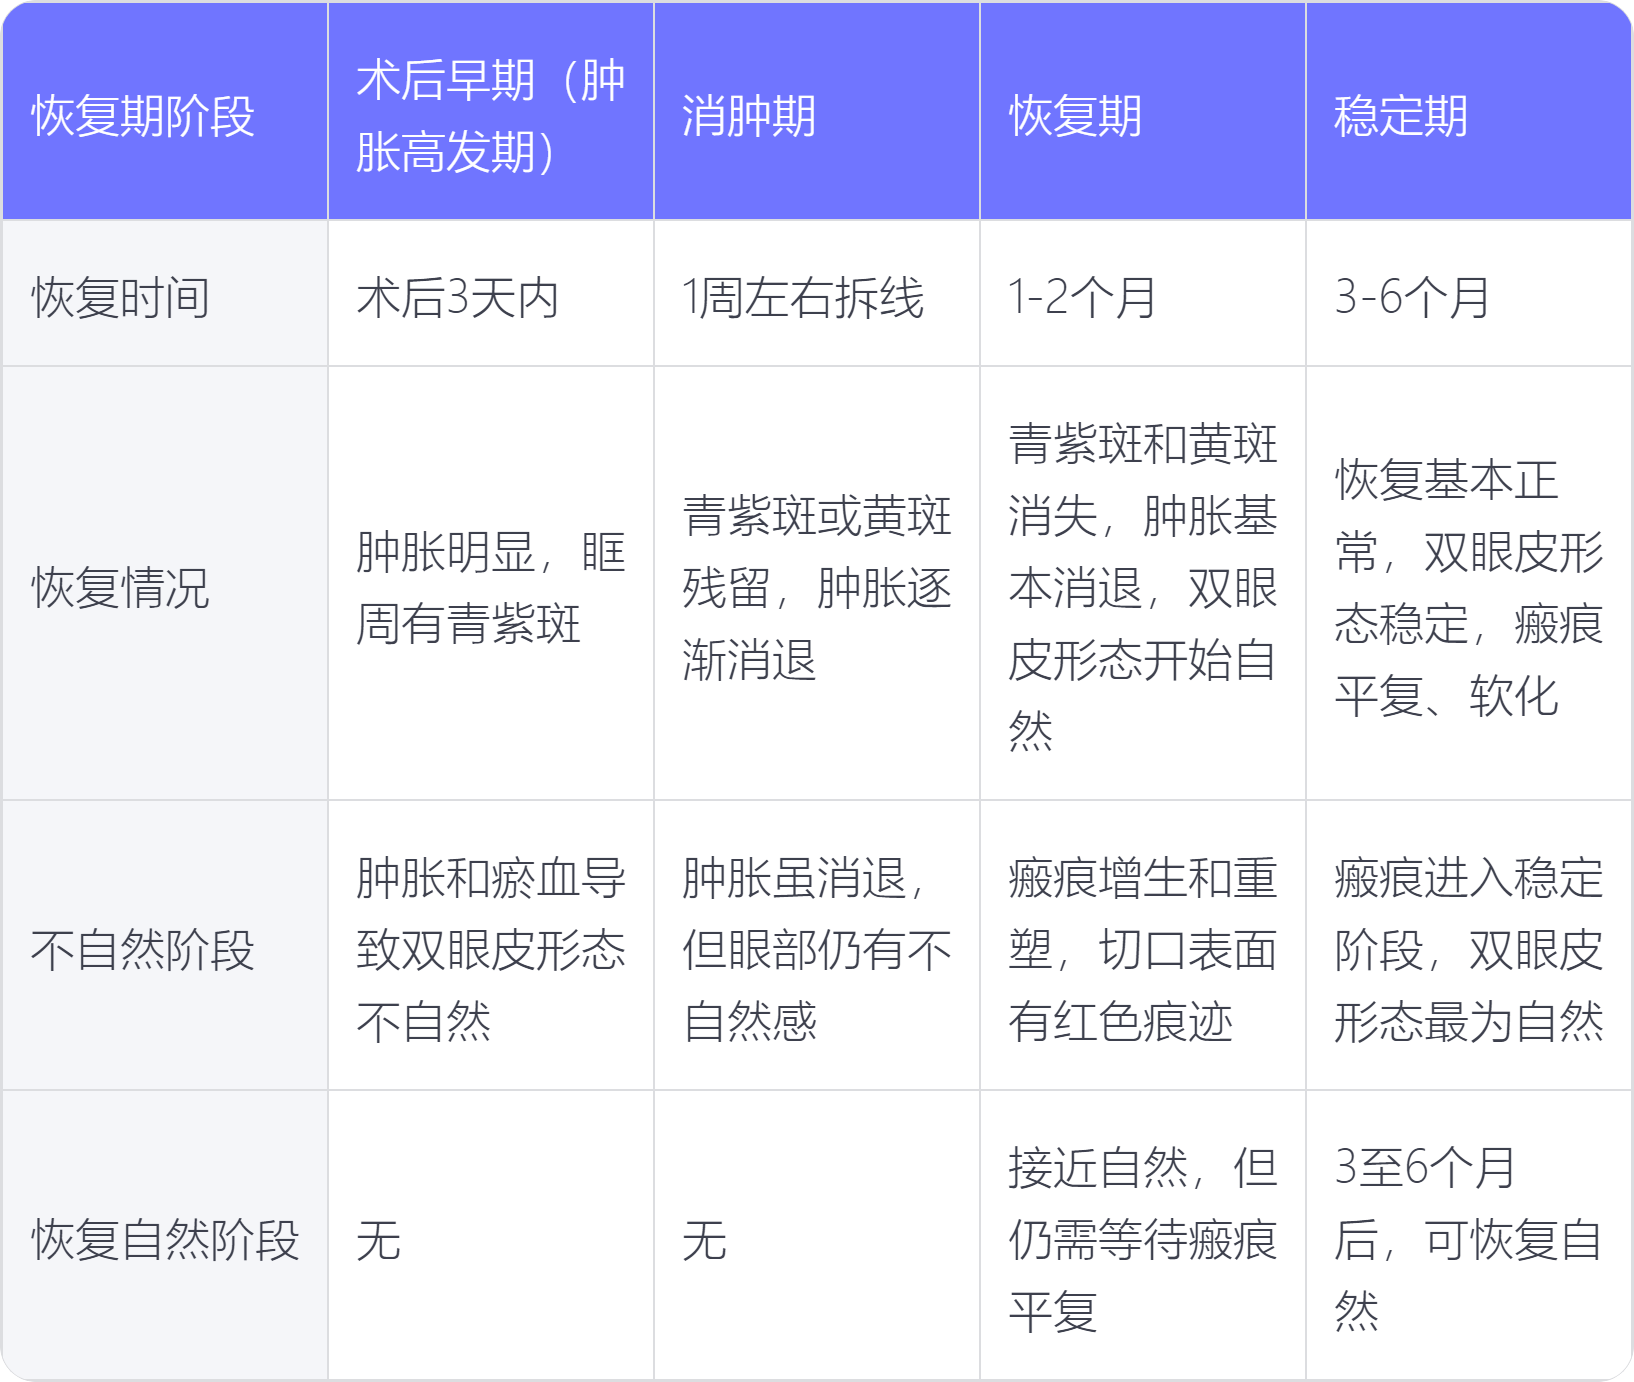Select the cell starting with '肿胀和瘀血导致'
Image resolution: width=1634 pixels, height=1382 pixels.
tap(490, 949)
